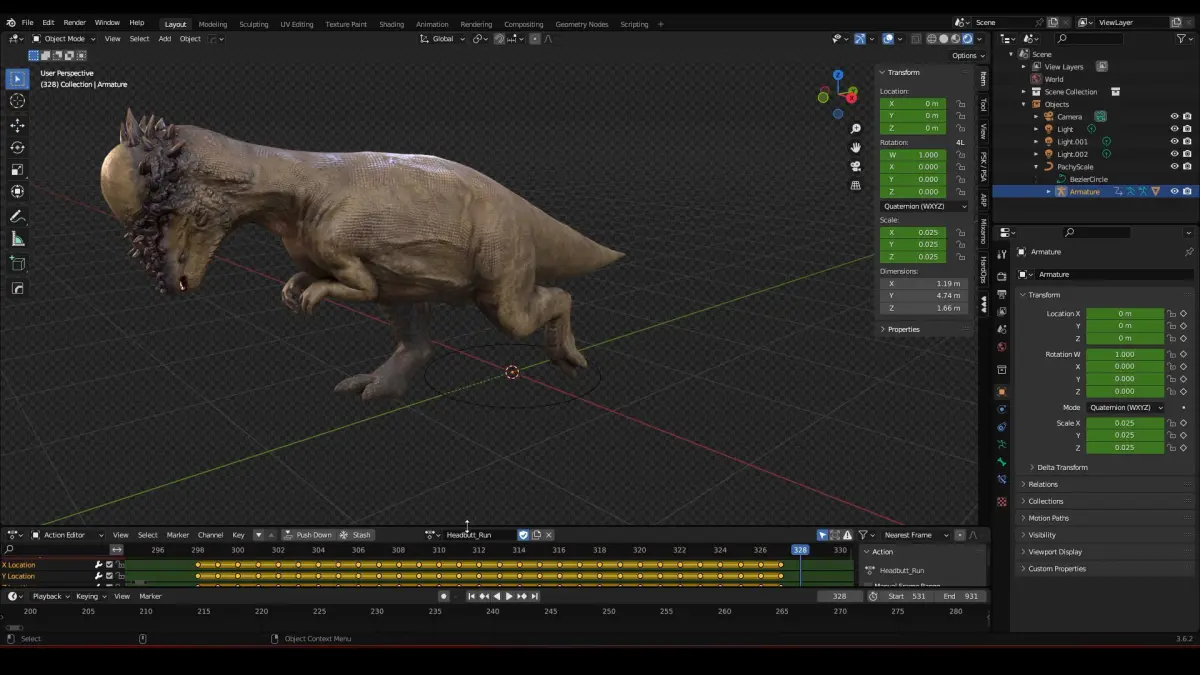Click the zoom magnifier viewport icon
The width and height of the screenshot is (1200, 675).
pos(856,129)
